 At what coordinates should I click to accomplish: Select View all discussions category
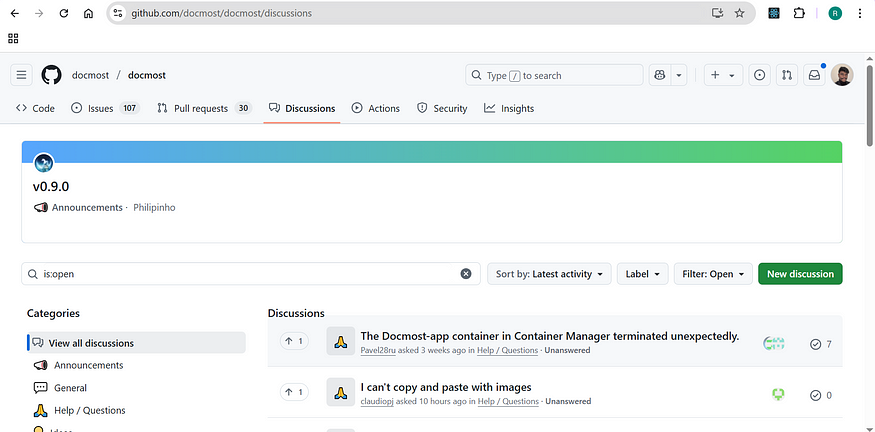[136, 343]
